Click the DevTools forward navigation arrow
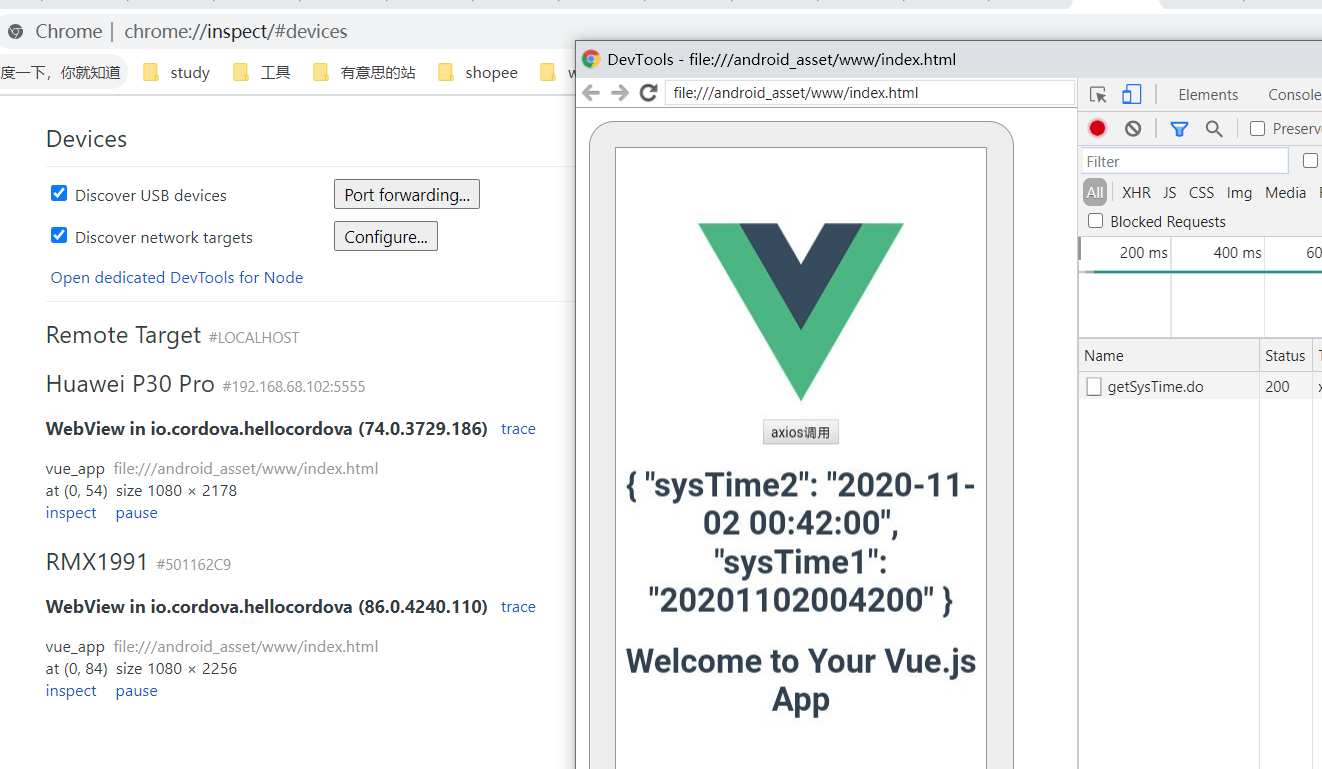Screen dimensions: 1322x769 coord(620,93)
